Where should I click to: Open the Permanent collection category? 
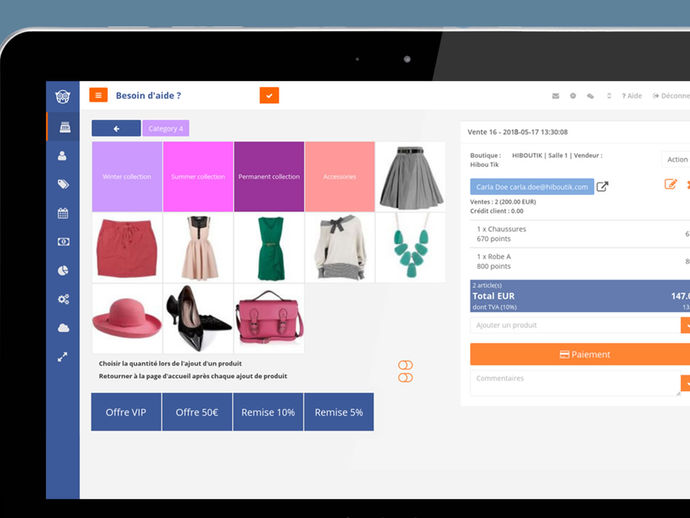tap(269, 176)
